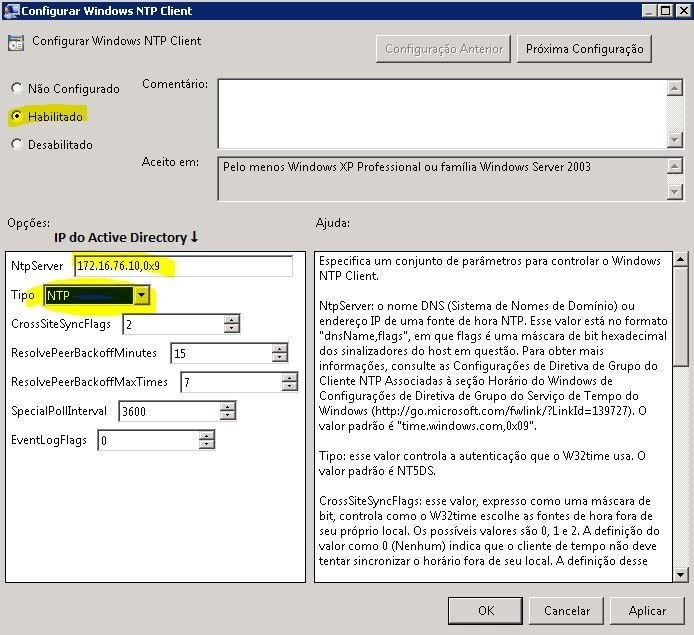Screen dimensions: 694x635
Task: Minimize the Configurar Windows NTP Client window
Action: [649, 11]
